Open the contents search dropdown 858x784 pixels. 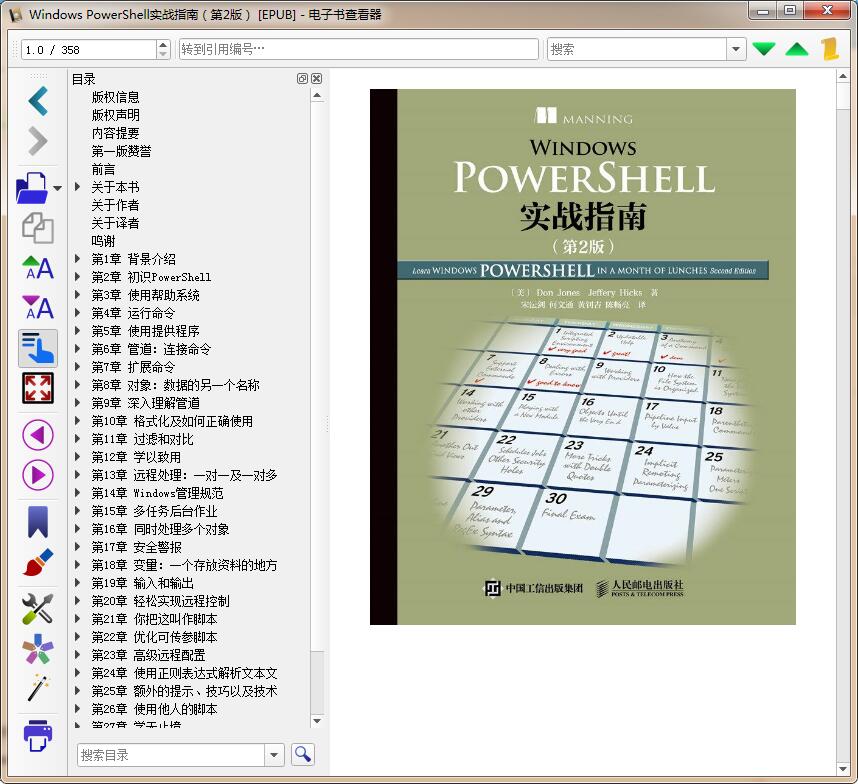pyautogui.click(x=274, y=755)
